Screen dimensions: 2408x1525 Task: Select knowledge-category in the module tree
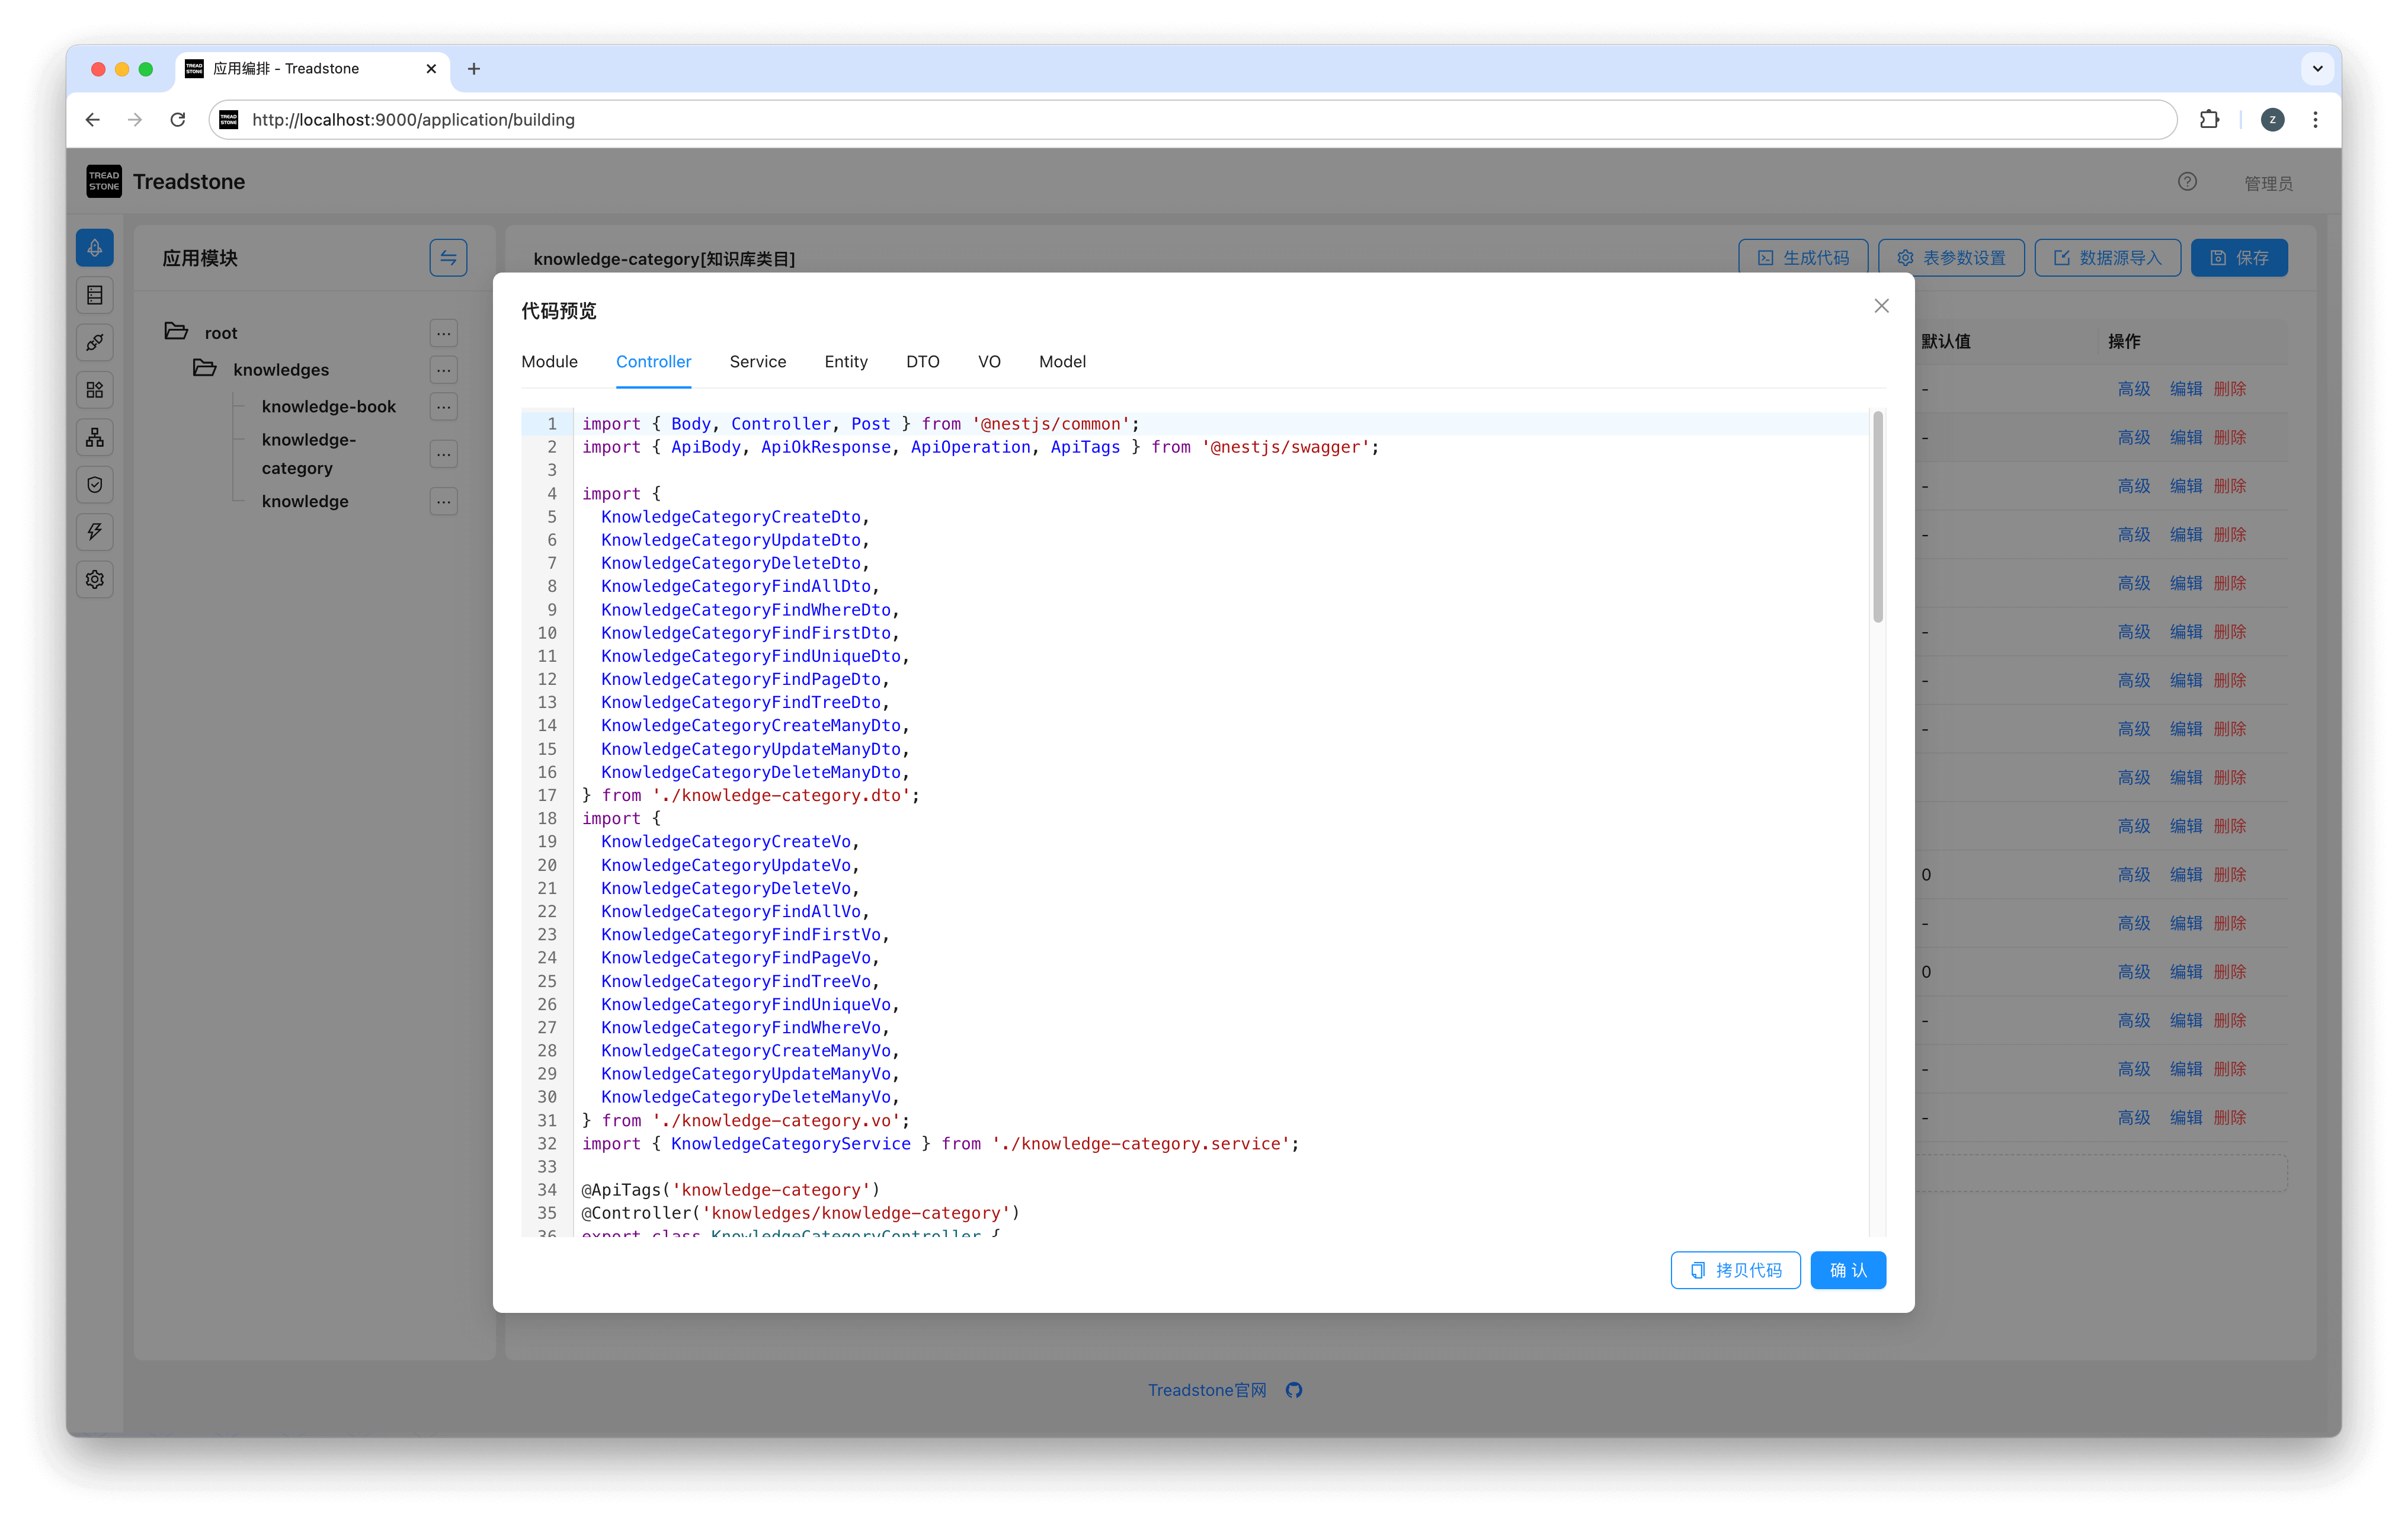click(310, 454)
